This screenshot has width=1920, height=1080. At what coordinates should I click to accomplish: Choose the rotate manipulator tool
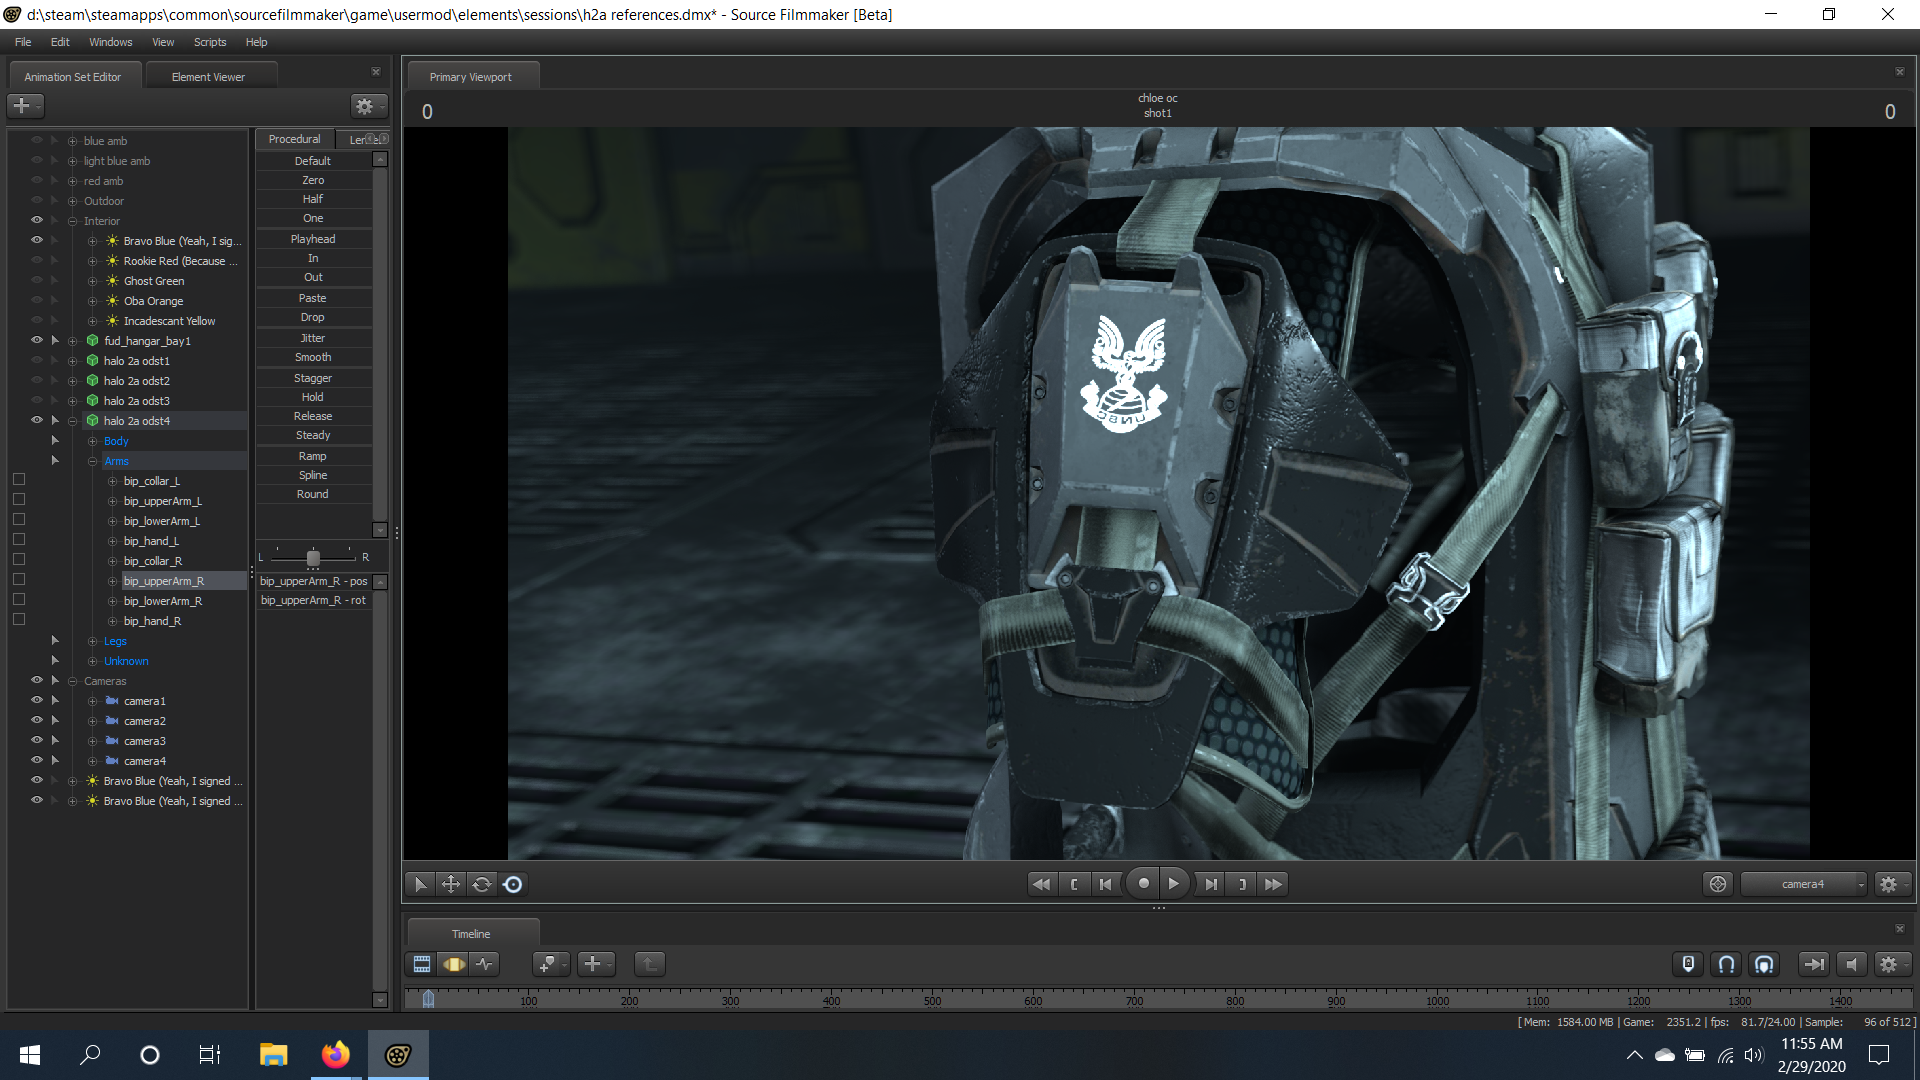482,884
